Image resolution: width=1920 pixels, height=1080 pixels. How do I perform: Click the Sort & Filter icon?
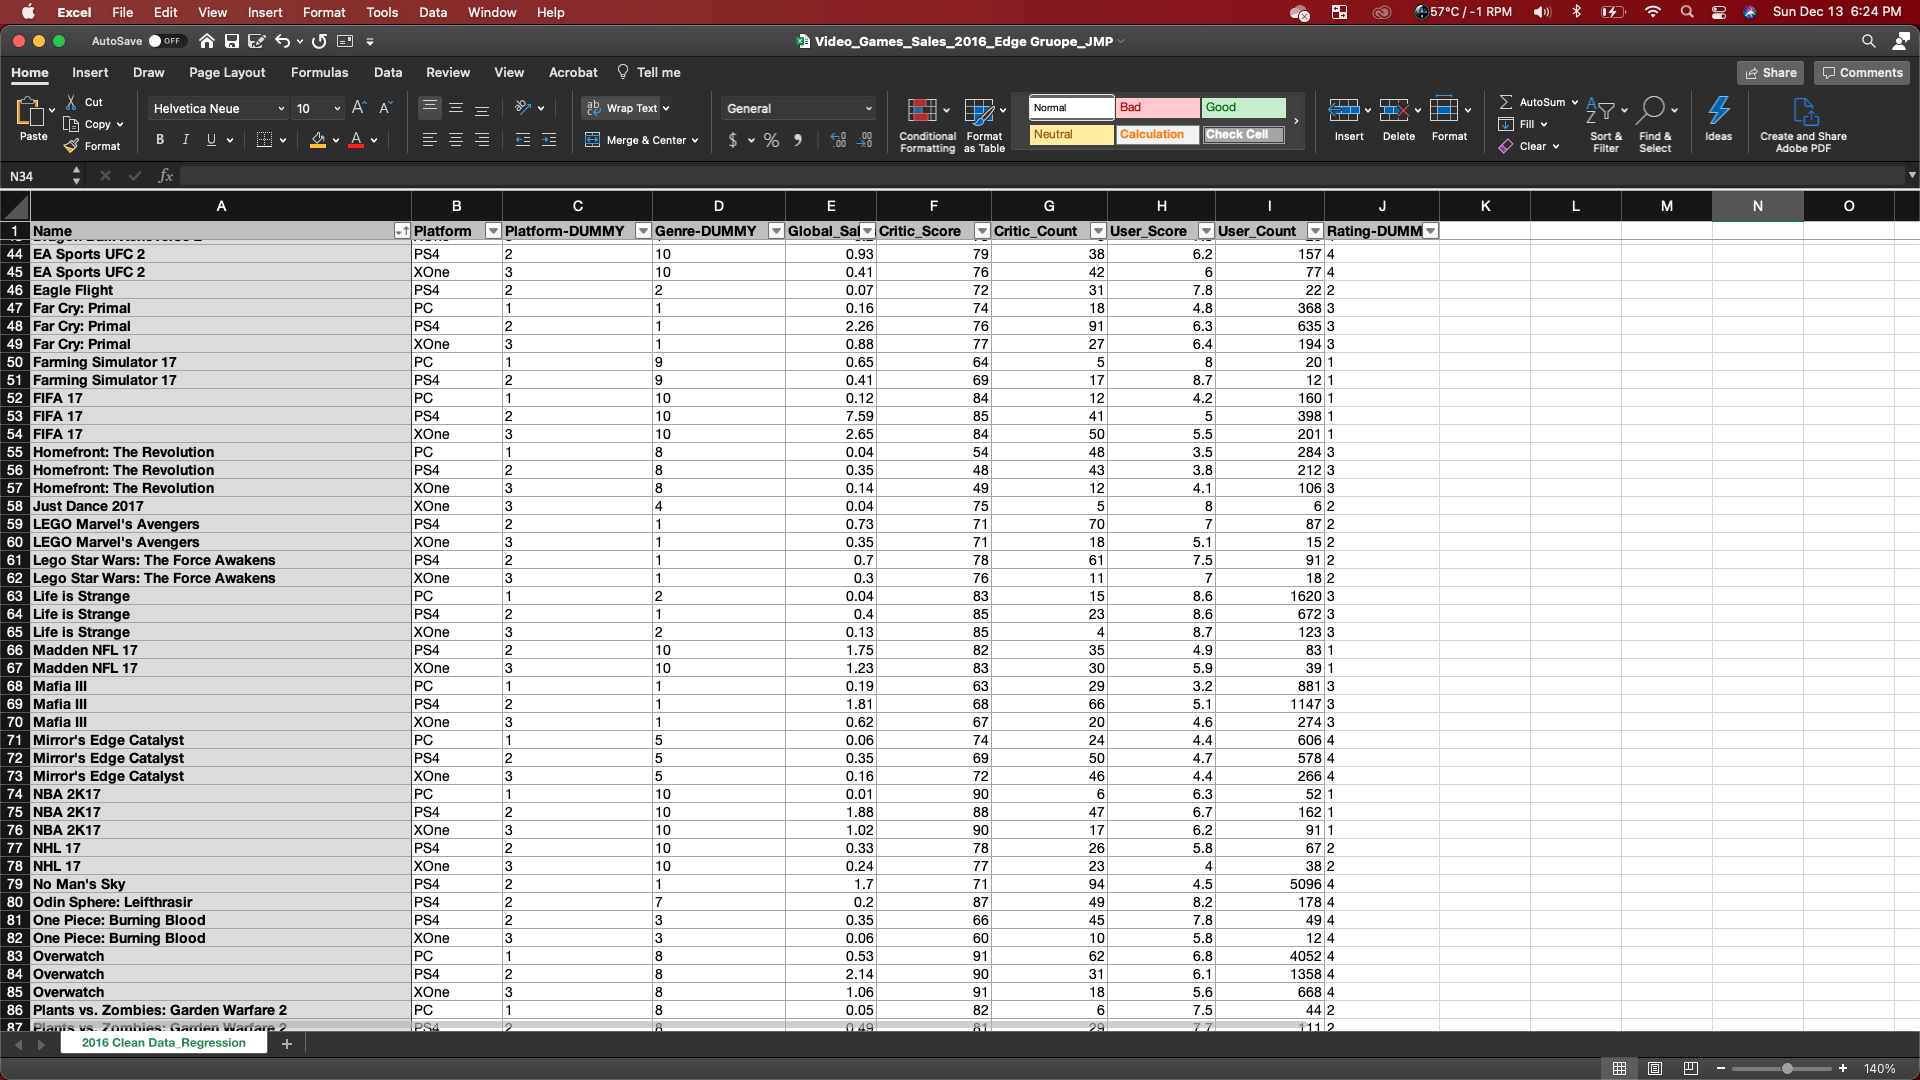[1600, 111]
